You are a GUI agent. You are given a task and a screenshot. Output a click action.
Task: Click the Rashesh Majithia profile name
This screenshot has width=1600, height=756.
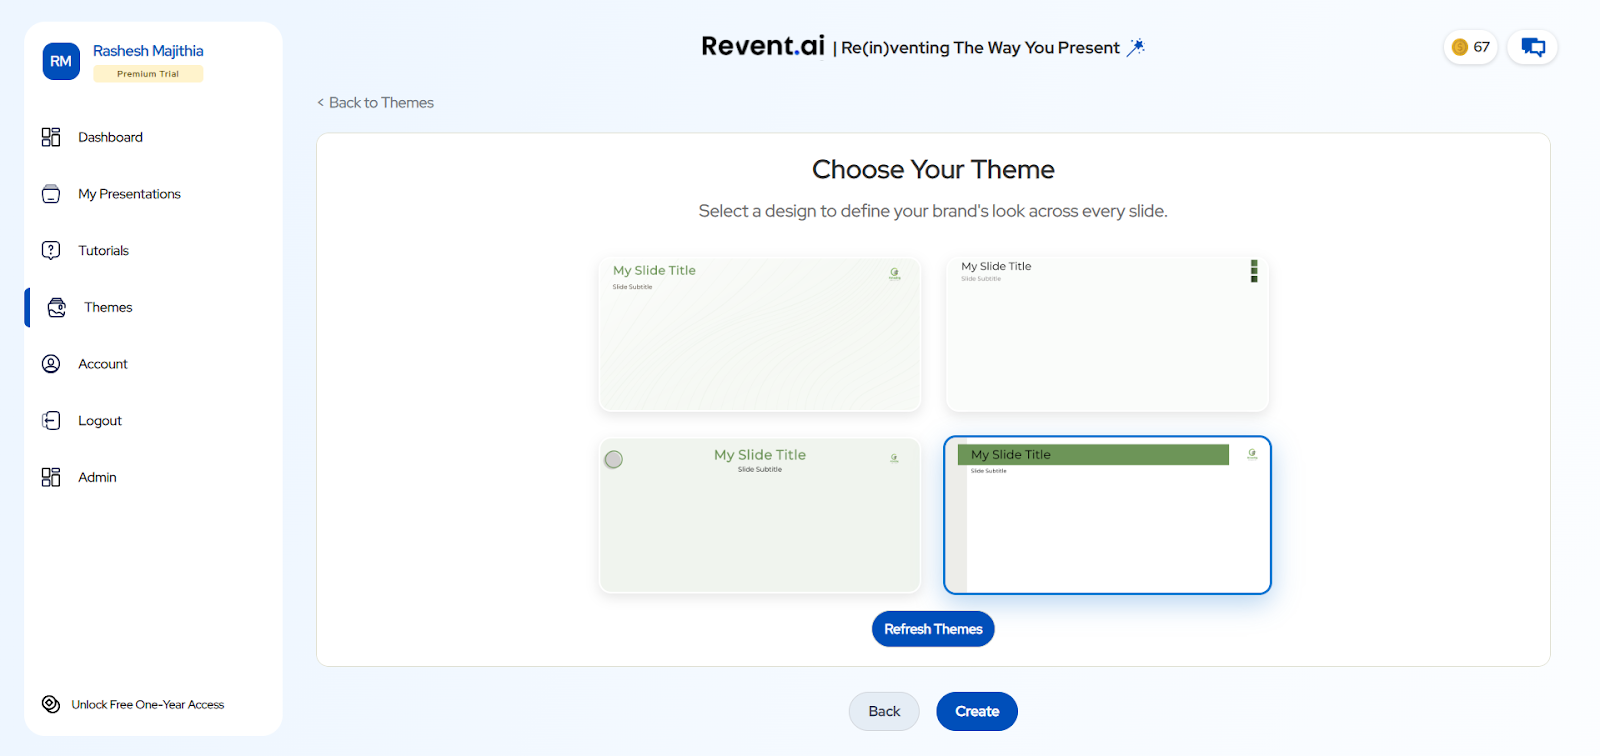pyautogui.click(x=148, y=50)
